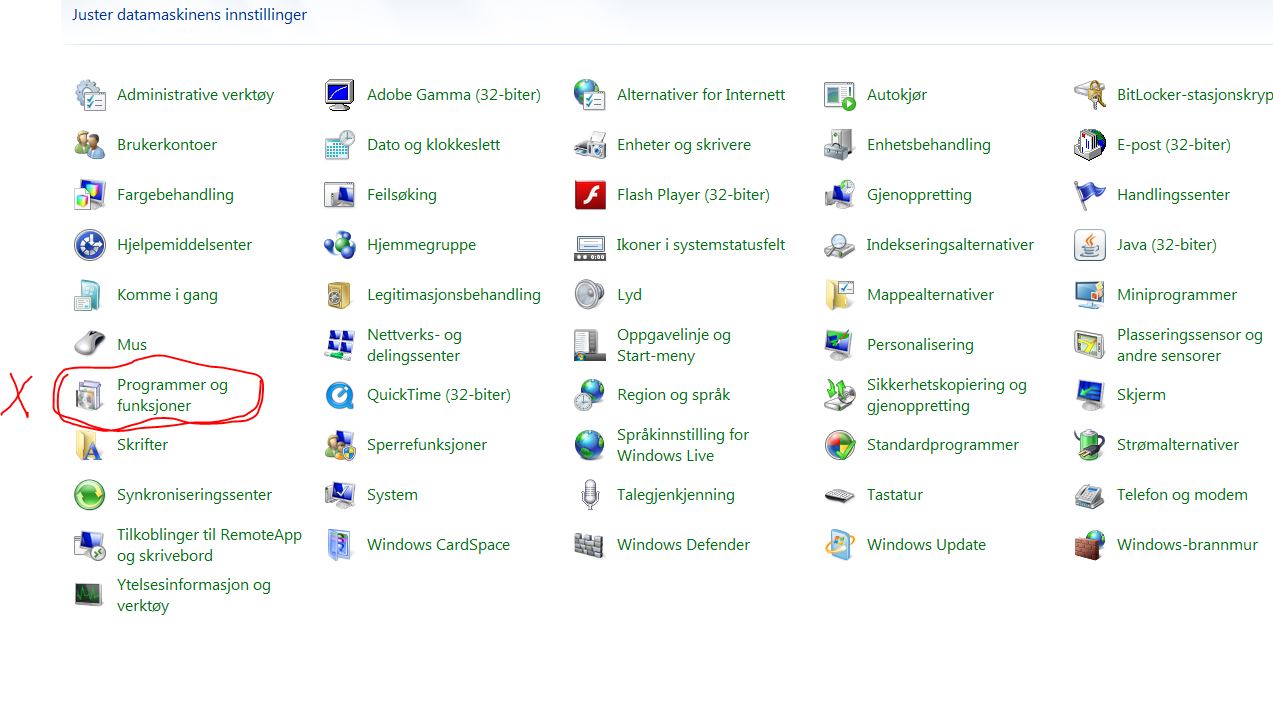This screenshot has height=720, width=1273.
Task: Open the Fargebehandling color icon
Action: tap(90, 195)
